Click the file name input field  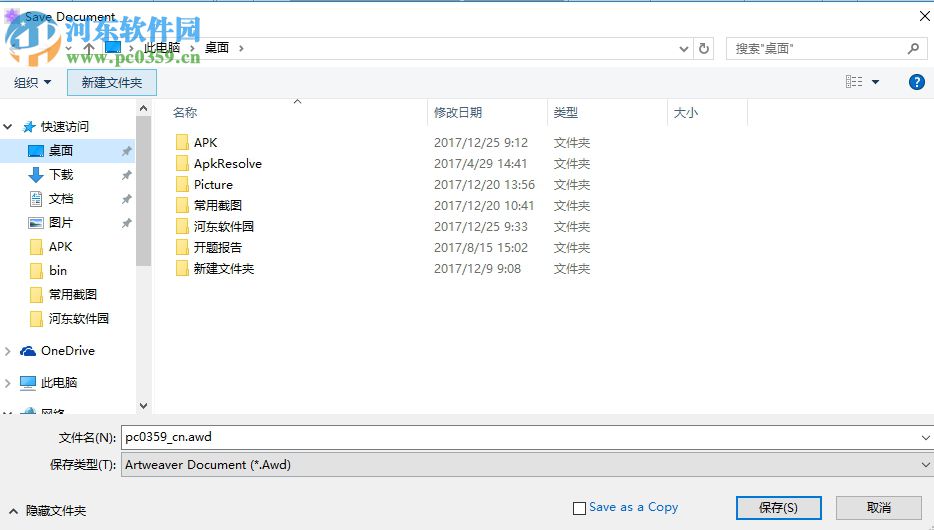pos(518,437)
